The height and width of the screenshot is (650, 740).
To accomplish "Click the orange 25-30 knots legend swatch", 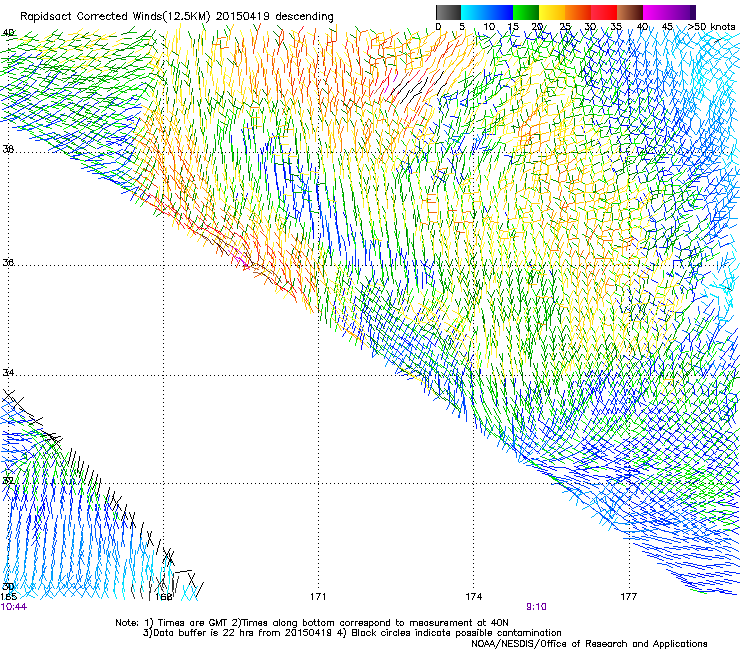I will coord(578,12).
